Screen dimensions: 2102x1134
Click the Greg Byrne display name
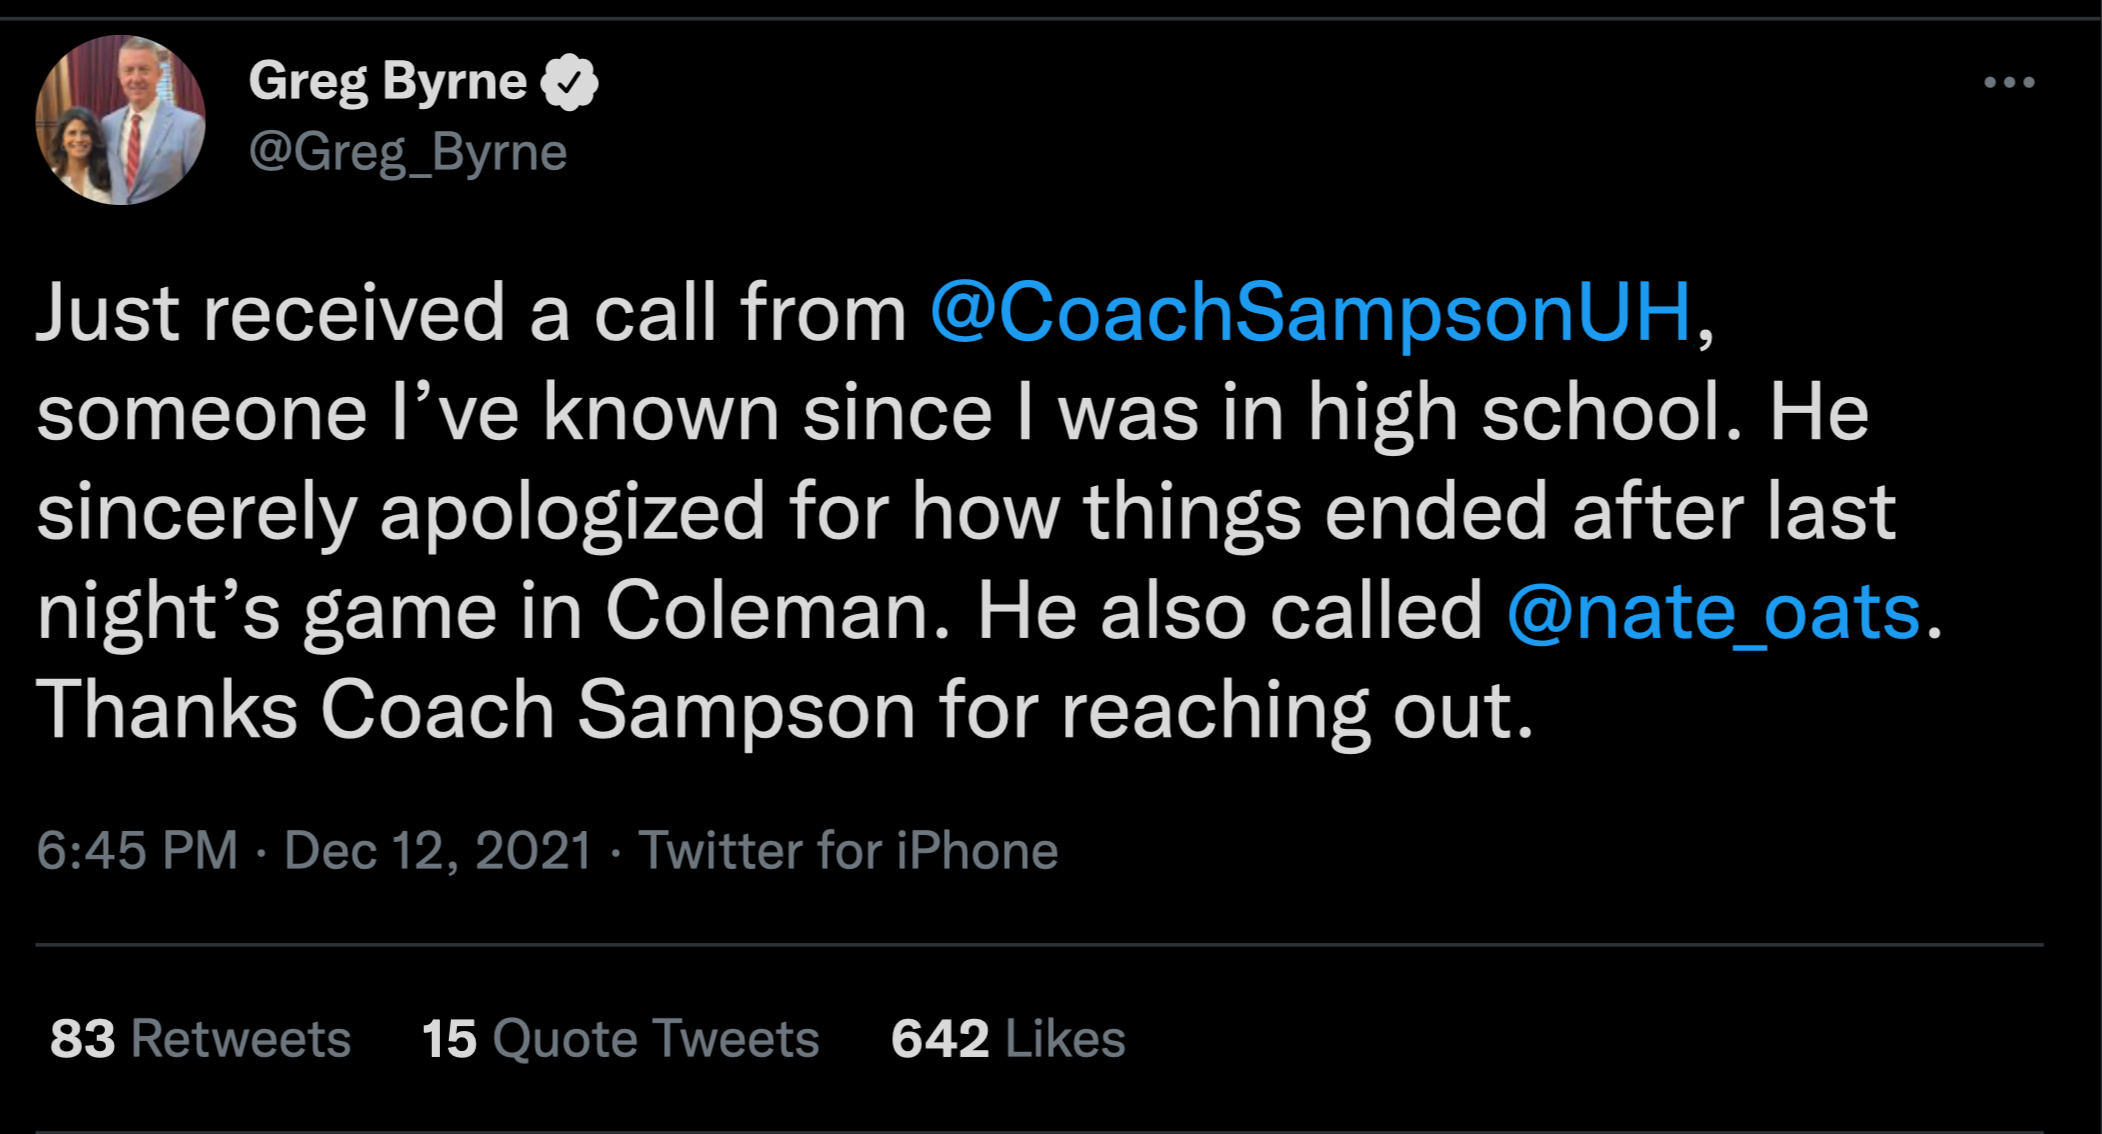[388, 81]
